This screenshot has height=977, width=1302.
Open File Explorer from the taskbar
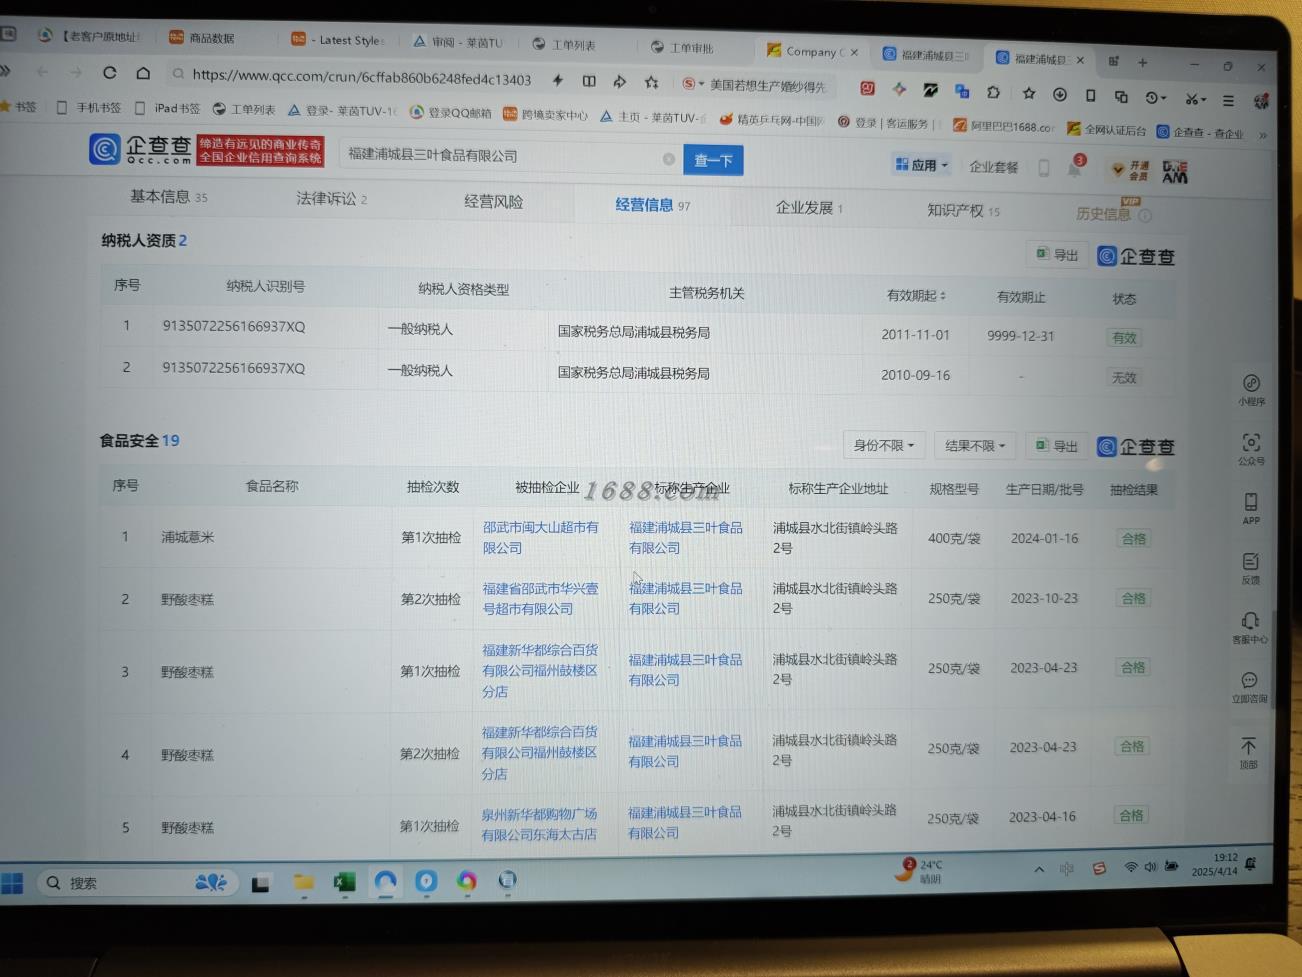coord(304,881)
